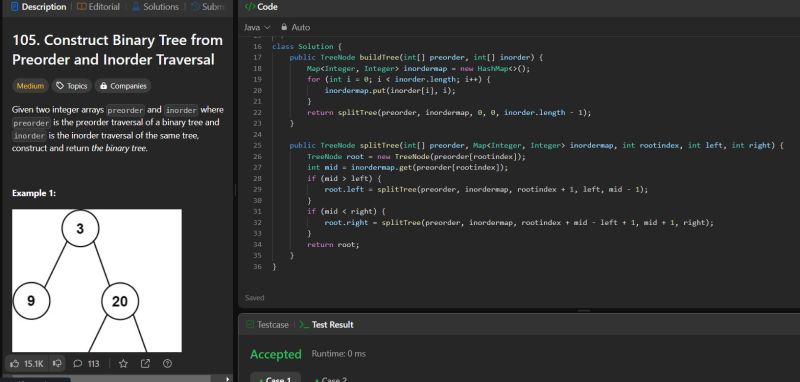The height and width of the screenshot is (382, 800).
Task: Open the Description tab
Action: pos(38,7)
